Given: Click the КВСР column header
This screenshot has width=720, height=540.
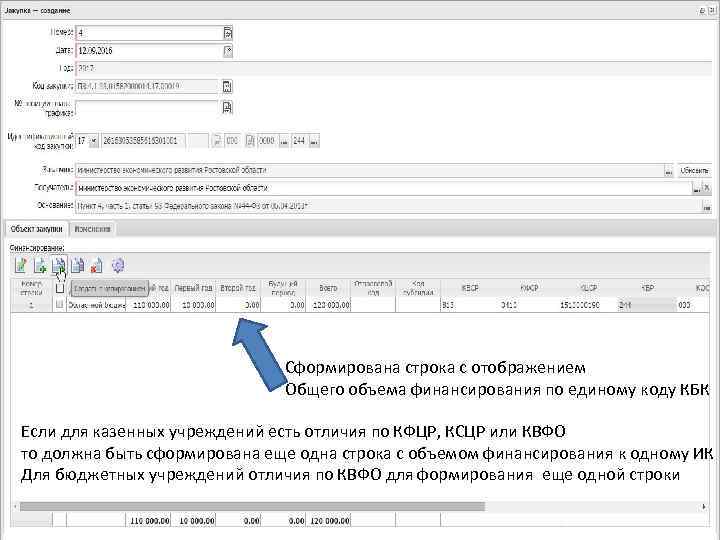Looking at the screenshot, I should [x=470, y=288].
